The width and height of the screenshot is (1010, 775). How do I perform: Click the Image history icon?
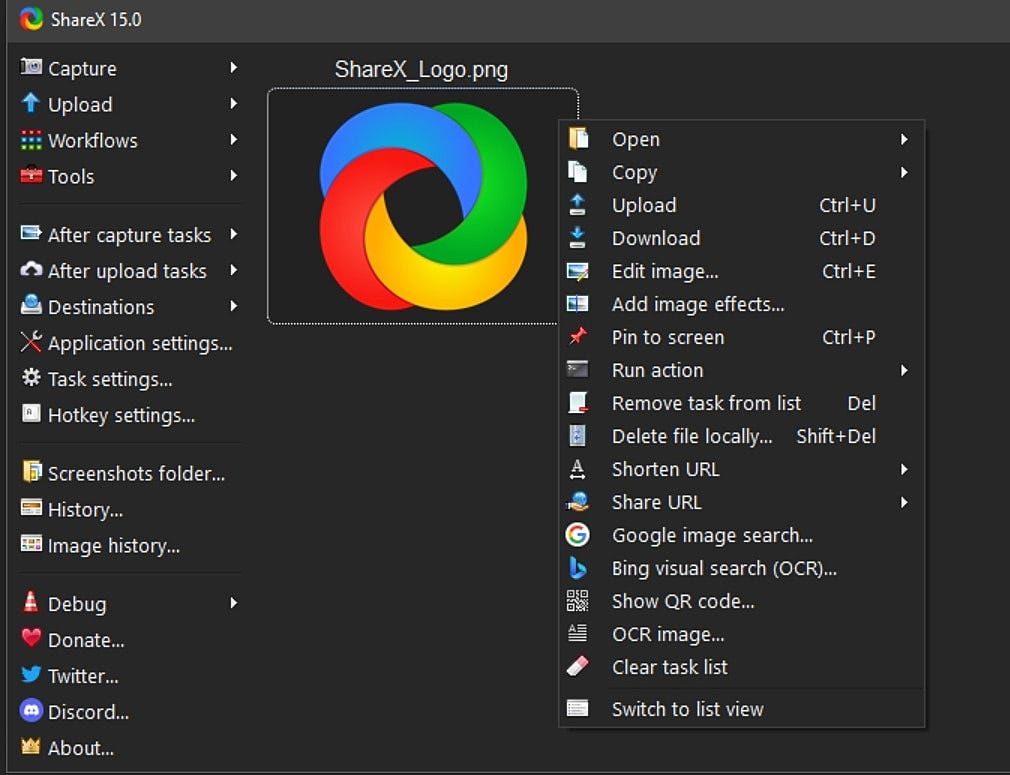(31, 544)
